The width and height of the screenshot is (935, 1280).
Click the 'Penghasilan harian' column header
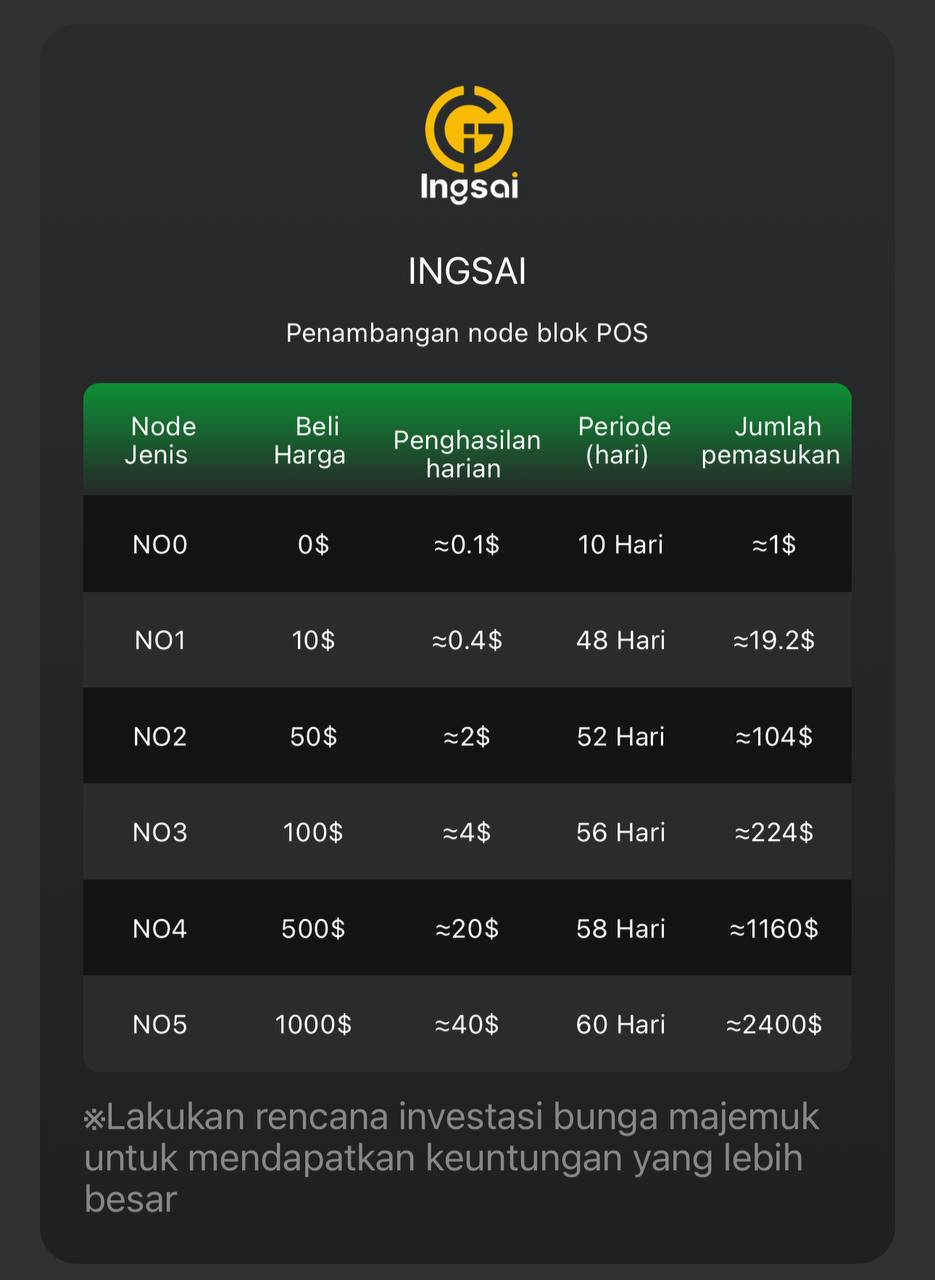click(466, 455)
